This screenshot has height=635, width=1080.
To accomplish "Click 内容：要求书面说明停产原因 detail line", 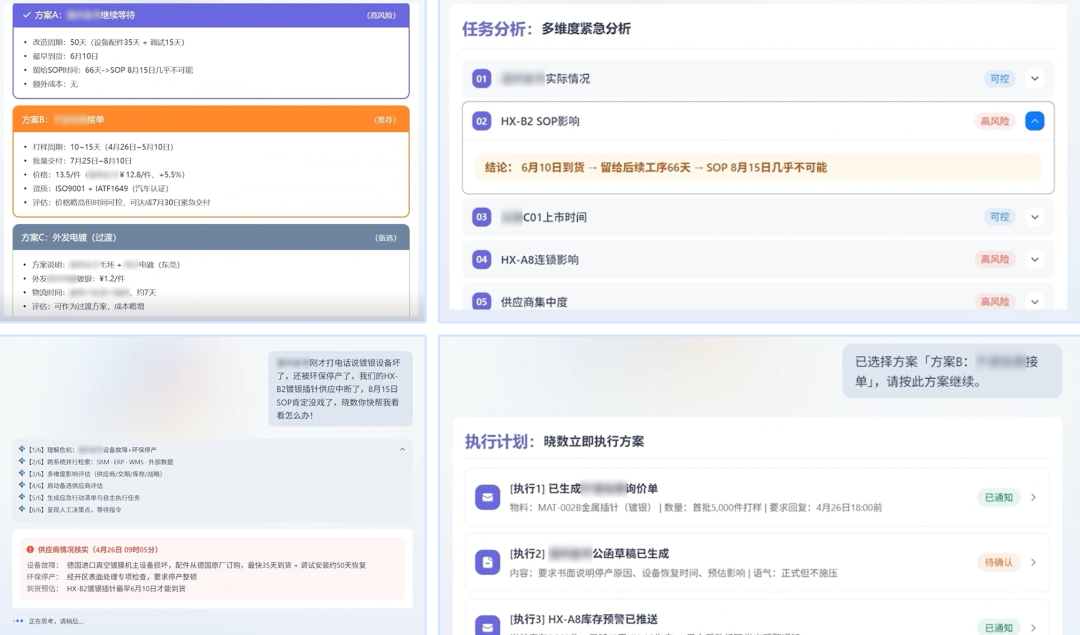I will coord(674,572).
